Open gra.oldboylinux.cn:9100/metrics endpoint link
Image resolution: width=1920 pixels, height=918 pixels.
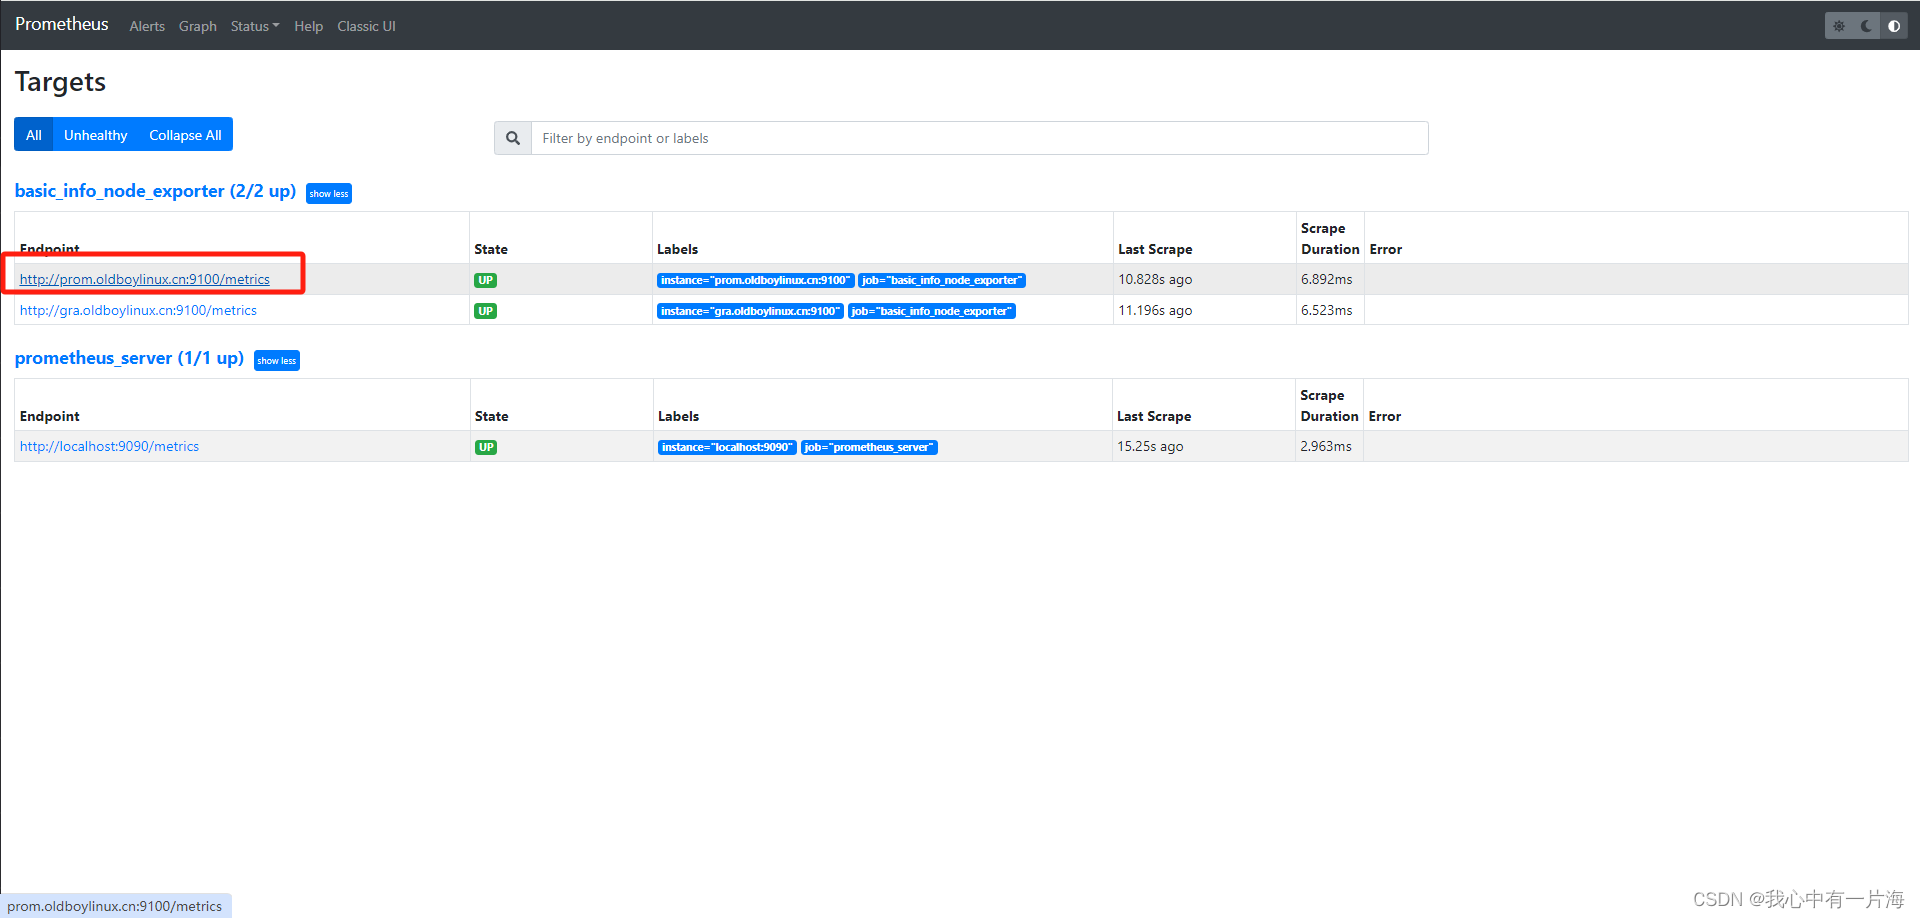138,310
